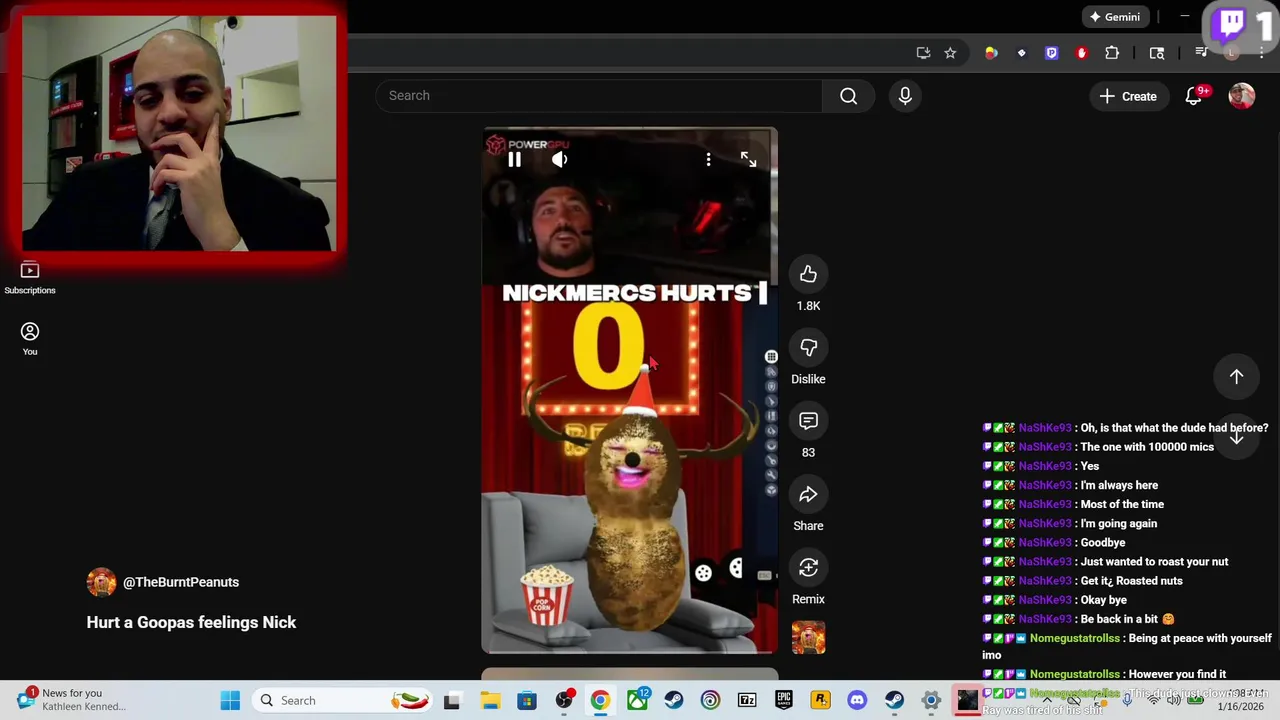This screenshot has width=1280, height=720.
Task: Open Discord from the taskbar
Action: [857, 700]
